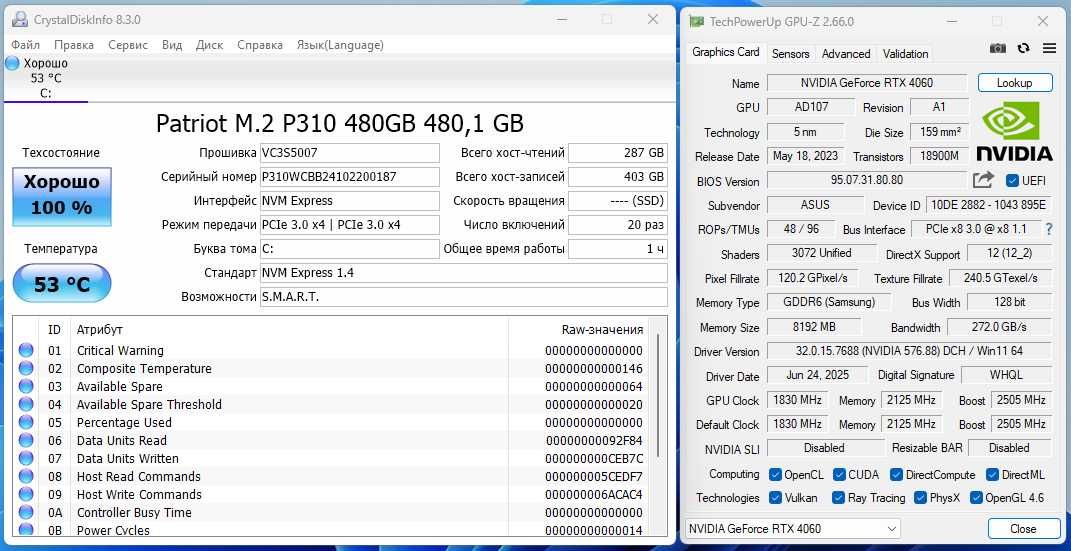
Task: Click status orb for Controller Busy Time row
Action: (x=26, y=513)
